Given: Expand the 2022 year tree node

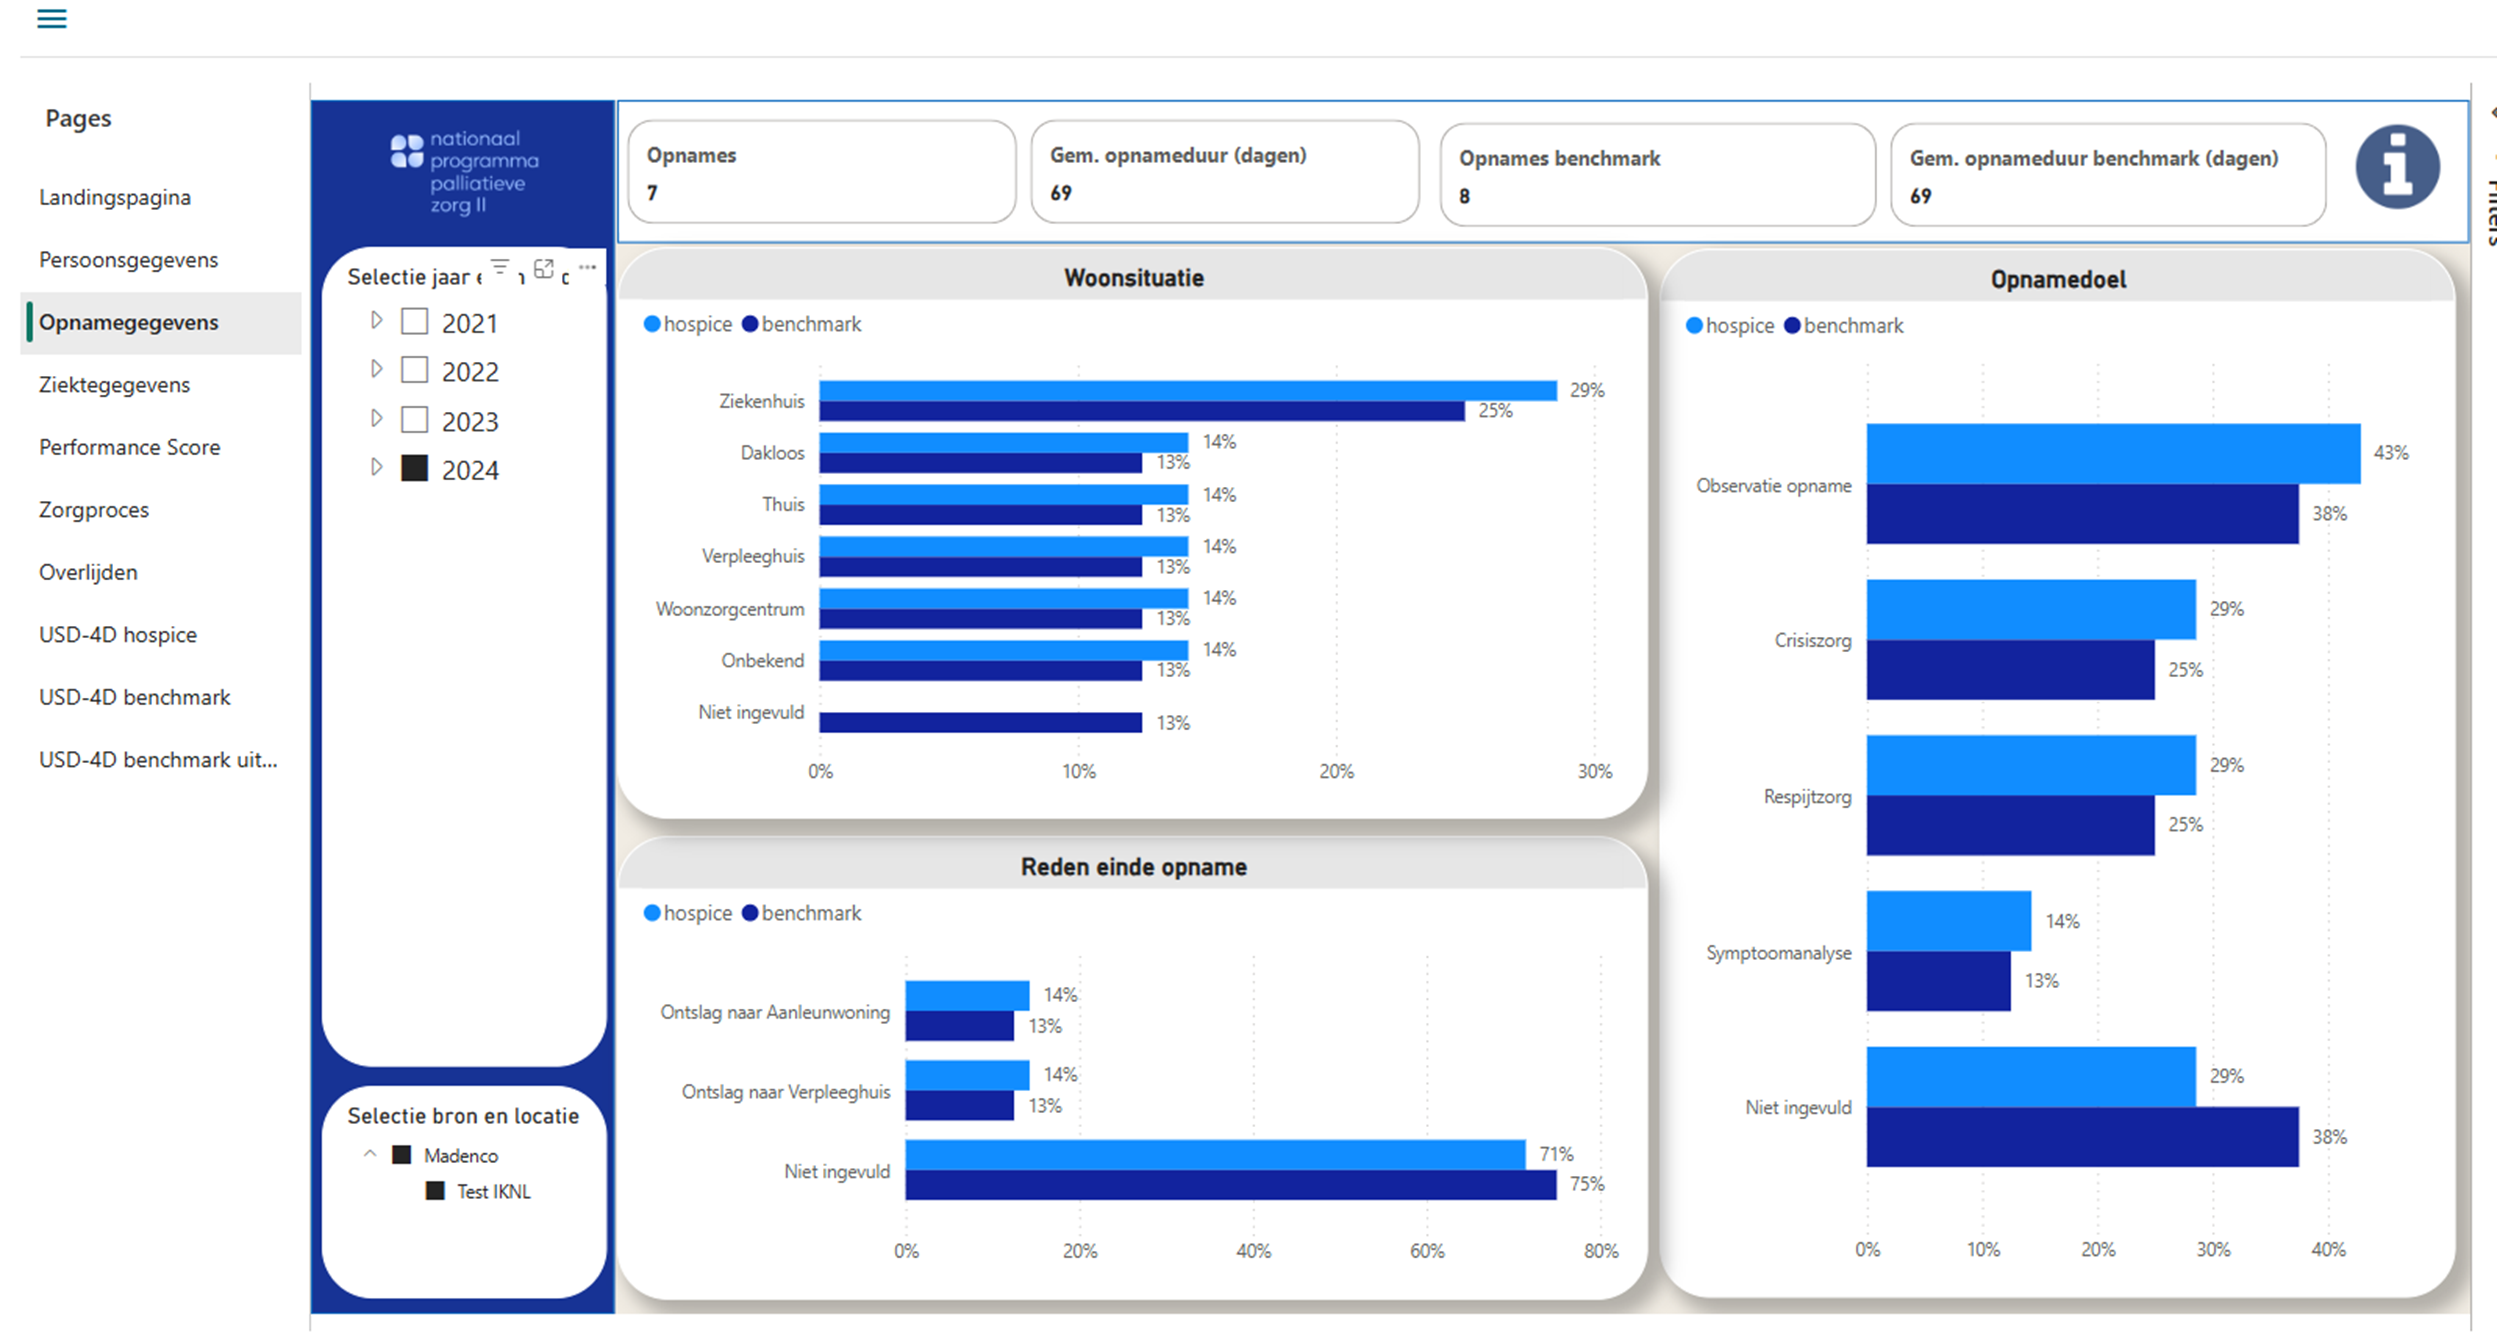Looking at the screenshot, I should pos(377,370).
